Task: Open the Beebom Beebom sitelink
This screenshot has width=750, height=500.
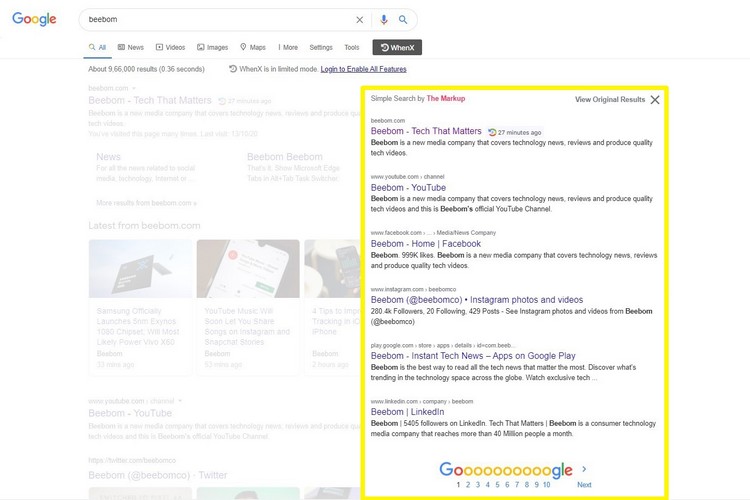Action: 285,156
